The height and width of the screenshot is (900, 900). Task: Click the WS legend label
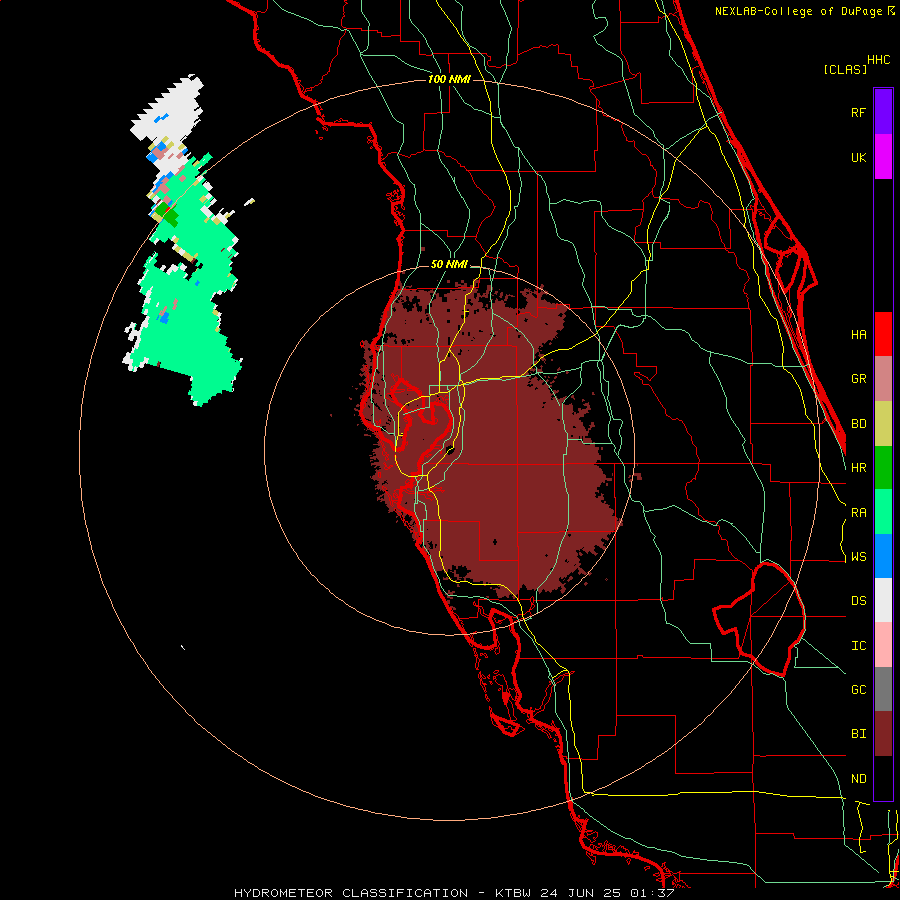coord(859,557)
